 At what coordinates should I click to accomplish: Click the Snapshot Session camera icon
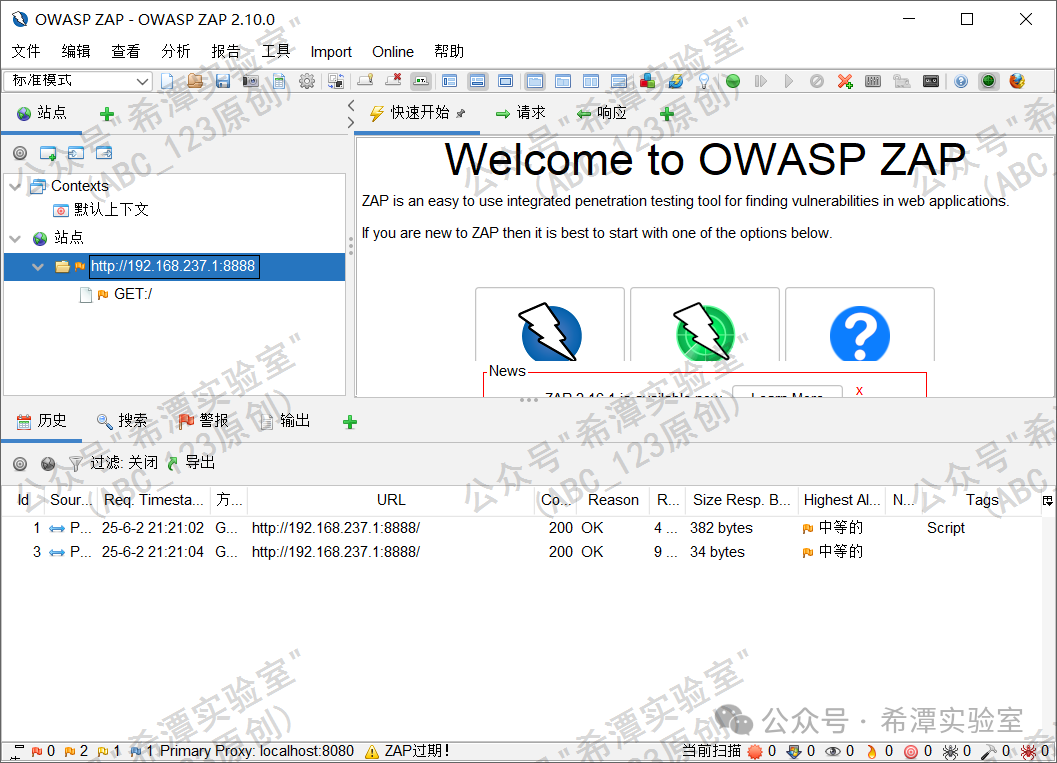coord(251,82)
